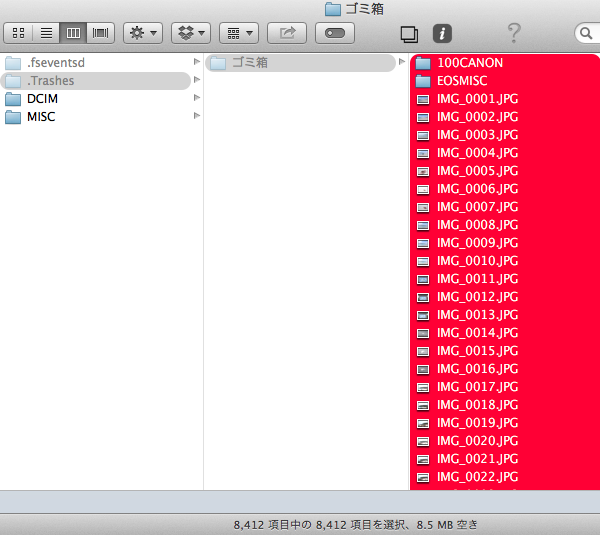Viewport: 600px width, 535px height.
Task: Expand the DCIM folder arrow
Action: (x=197, y=98)
